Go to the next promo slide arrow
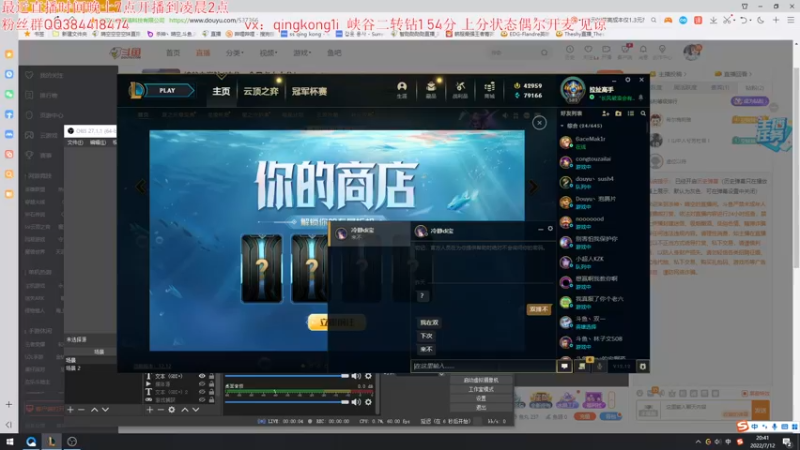This screenshot has width=800, height=450. click(533, 187)
